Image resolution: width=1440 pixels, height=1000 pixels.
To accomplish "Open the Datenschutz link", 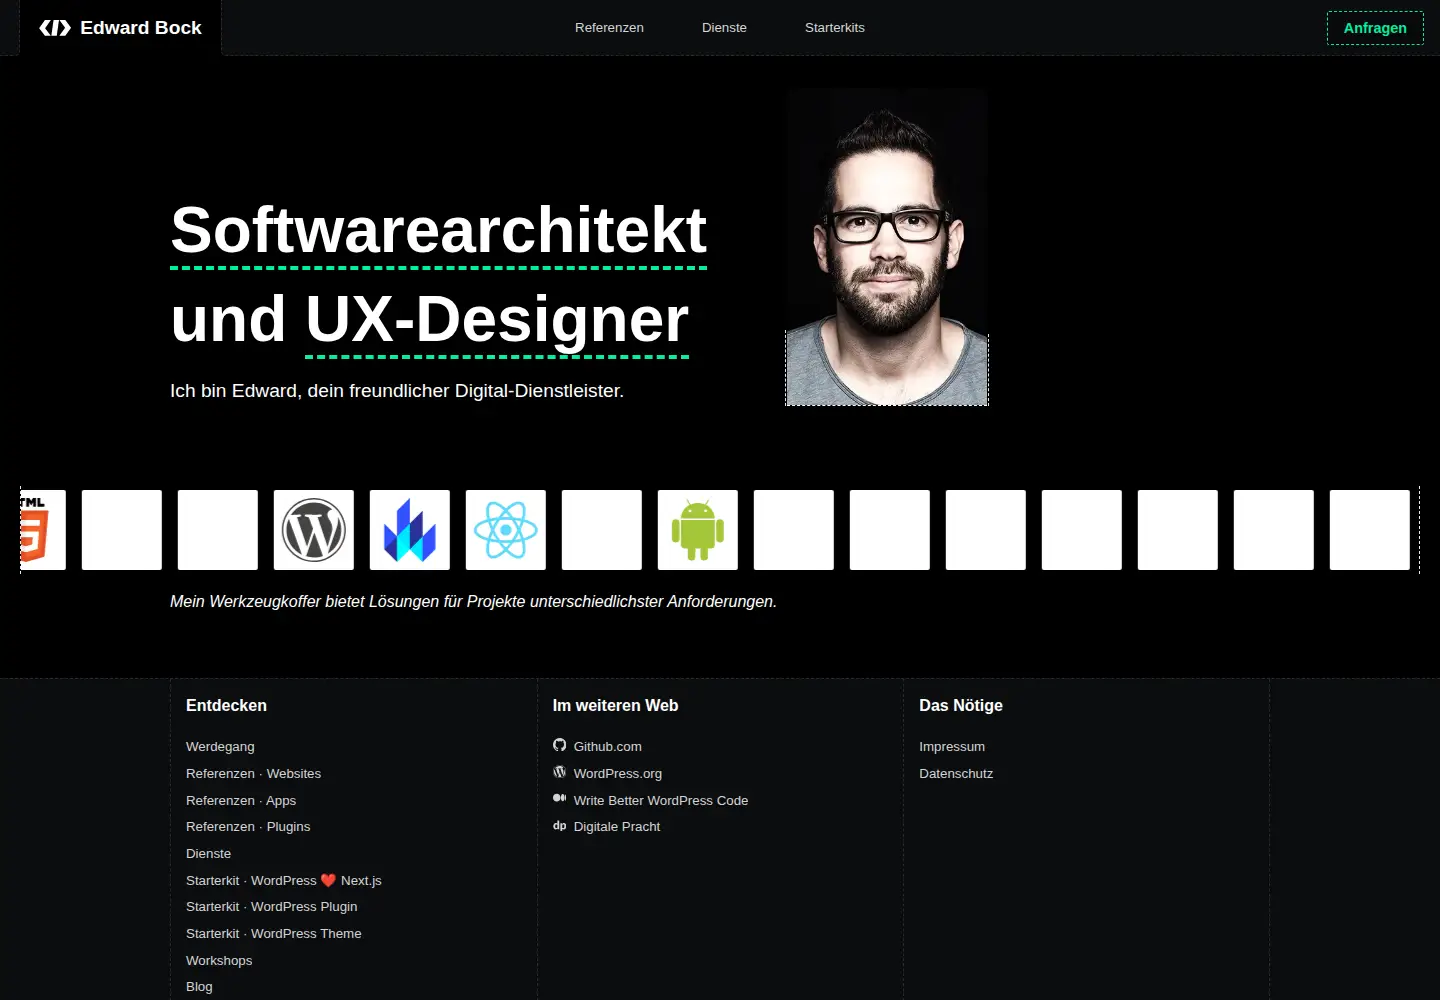I will (x=956, y=774).
